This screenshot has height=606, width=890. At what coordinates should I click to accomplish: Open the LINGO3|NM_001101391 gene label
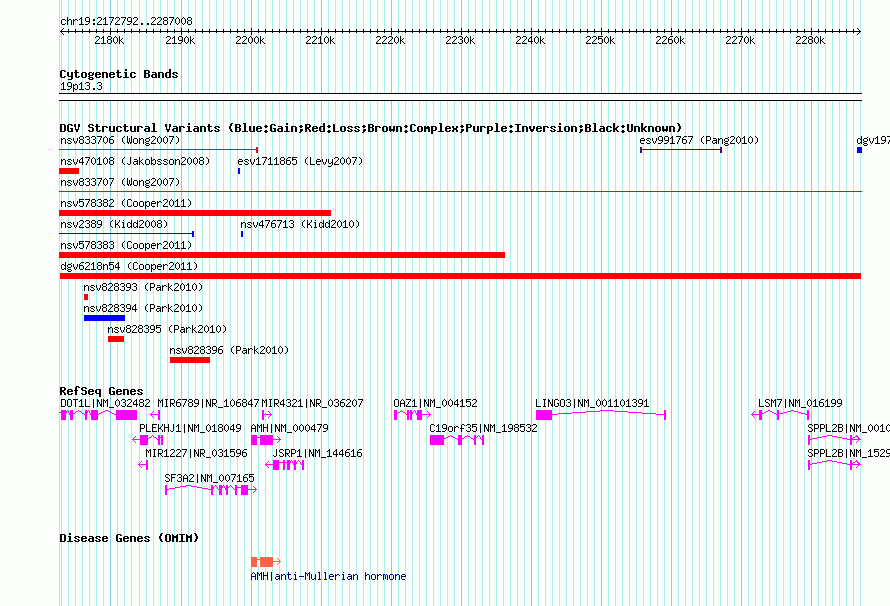tap(592, 403)
